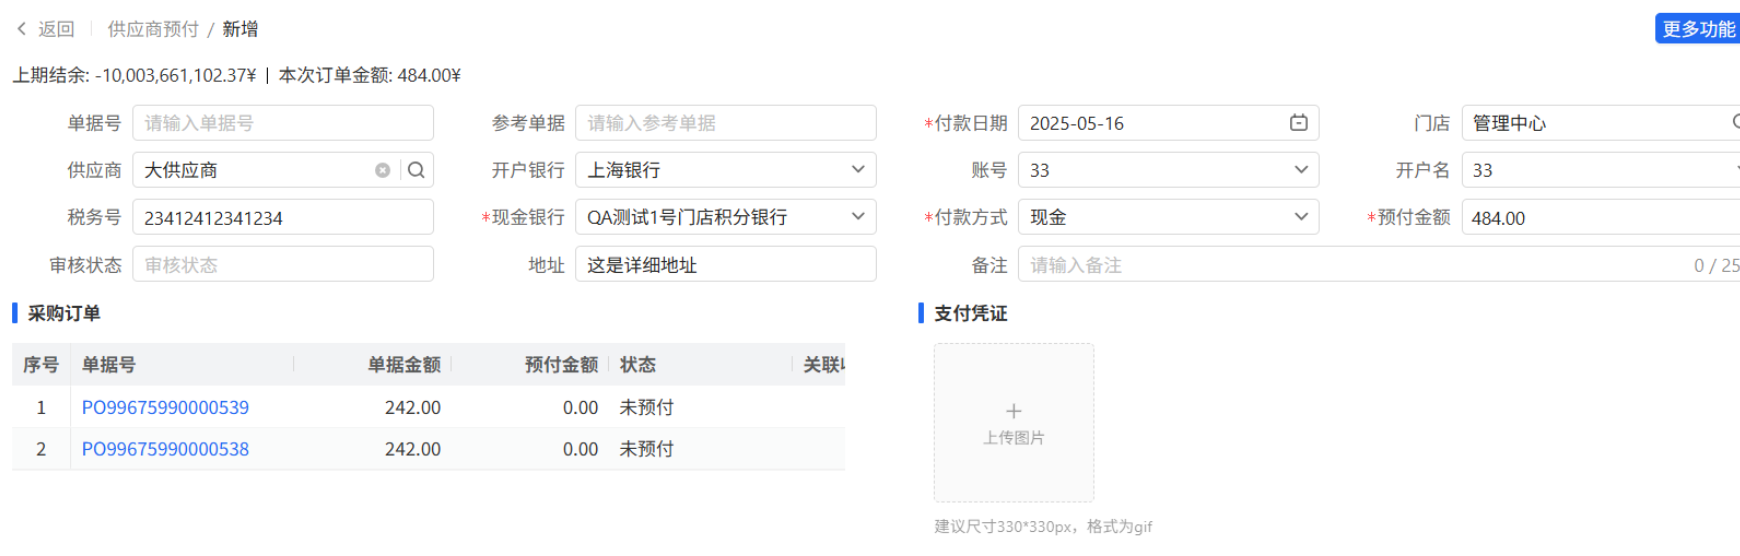Click the 地址 input field
The height and width of the screenshot is (556, 1740).
point(726,264)
